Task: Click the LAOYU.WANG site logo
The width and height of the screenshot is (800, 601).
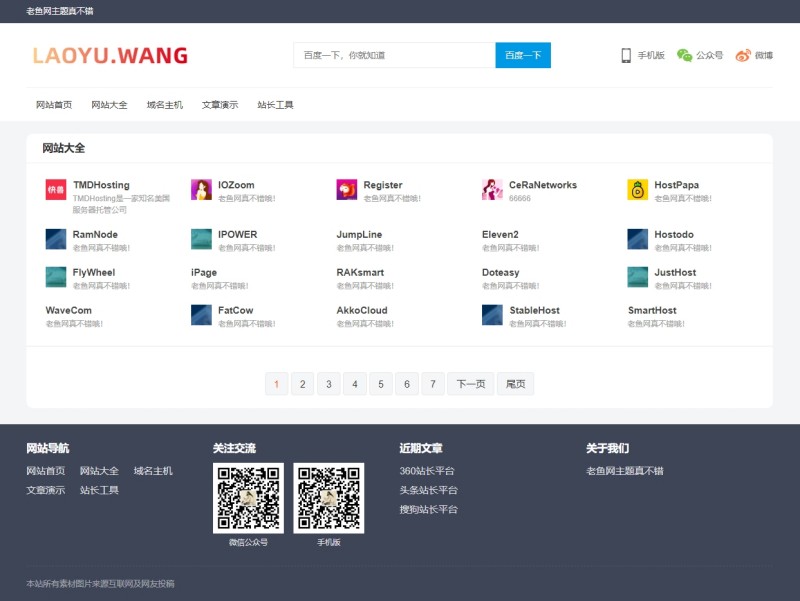Action: coord(110,56)
